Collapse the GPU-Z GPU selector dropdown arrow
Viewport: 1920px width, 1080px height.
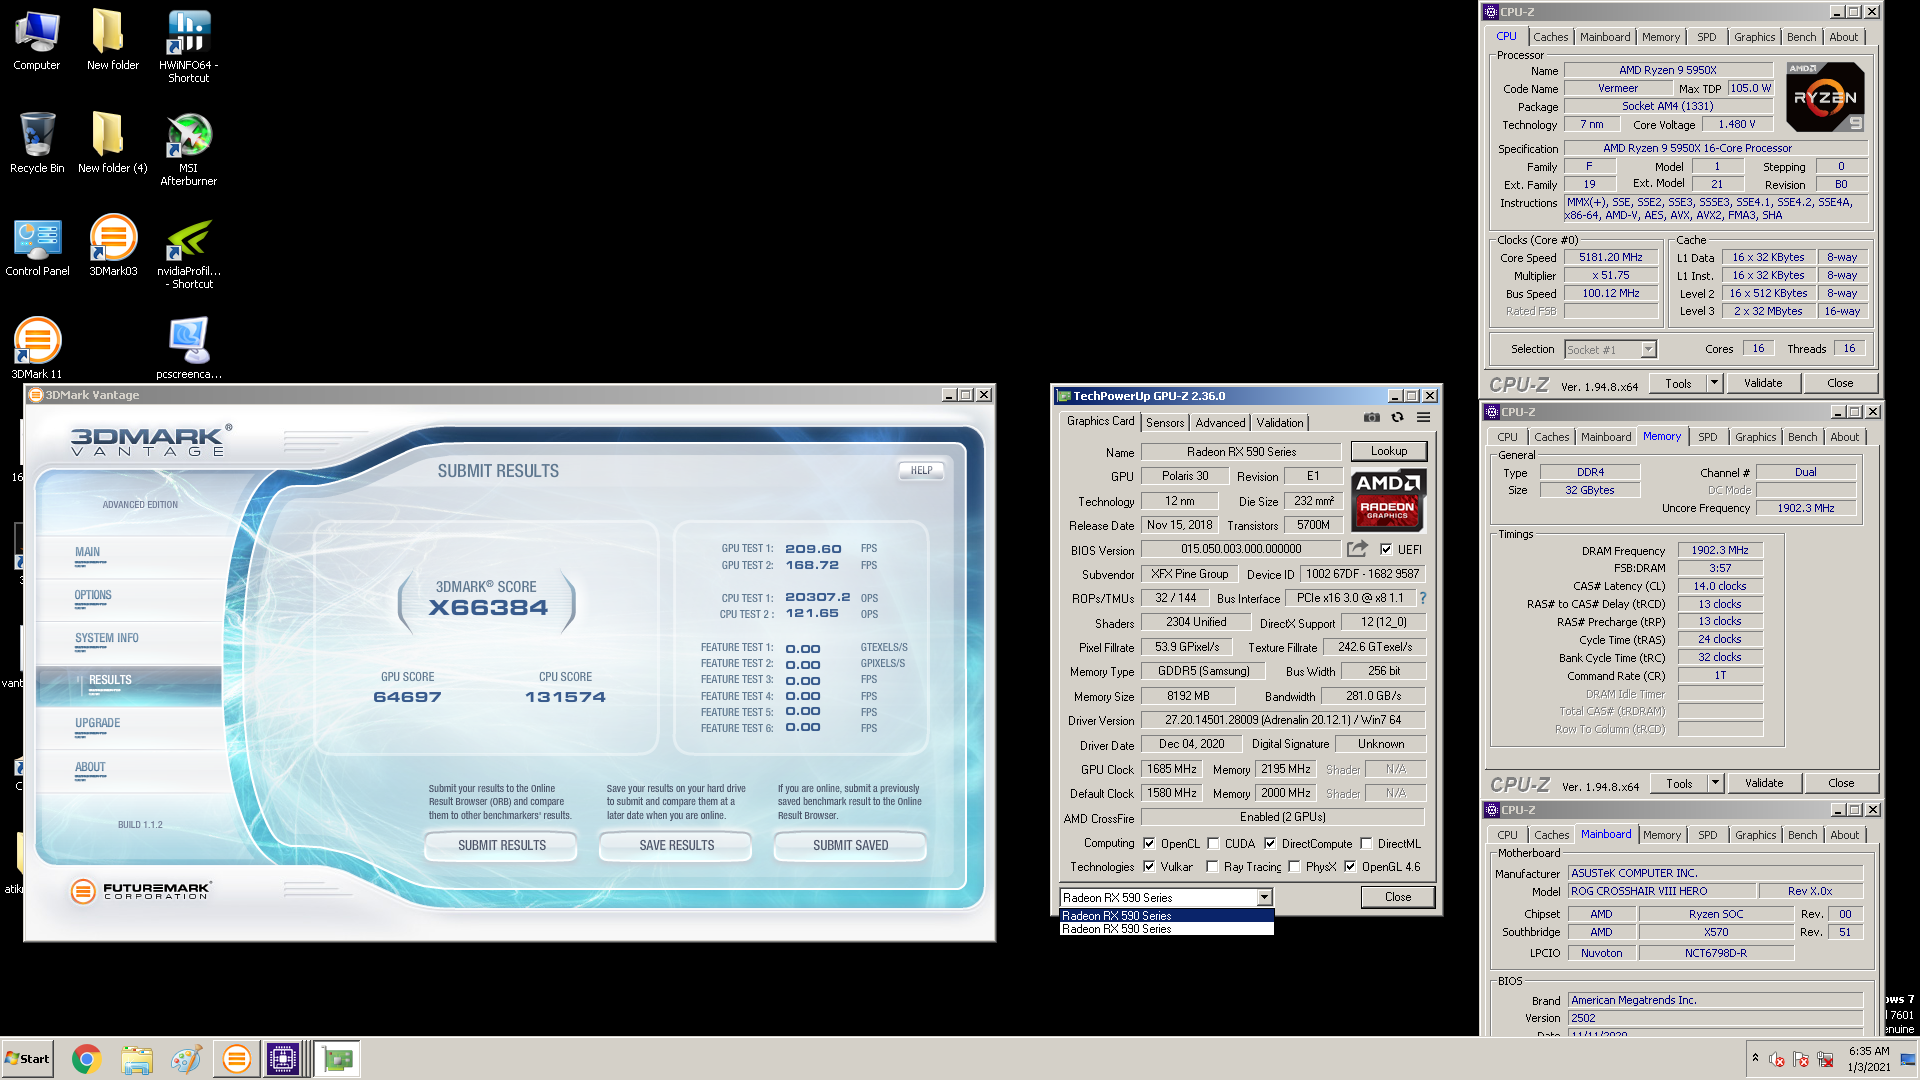point(1264,897)
